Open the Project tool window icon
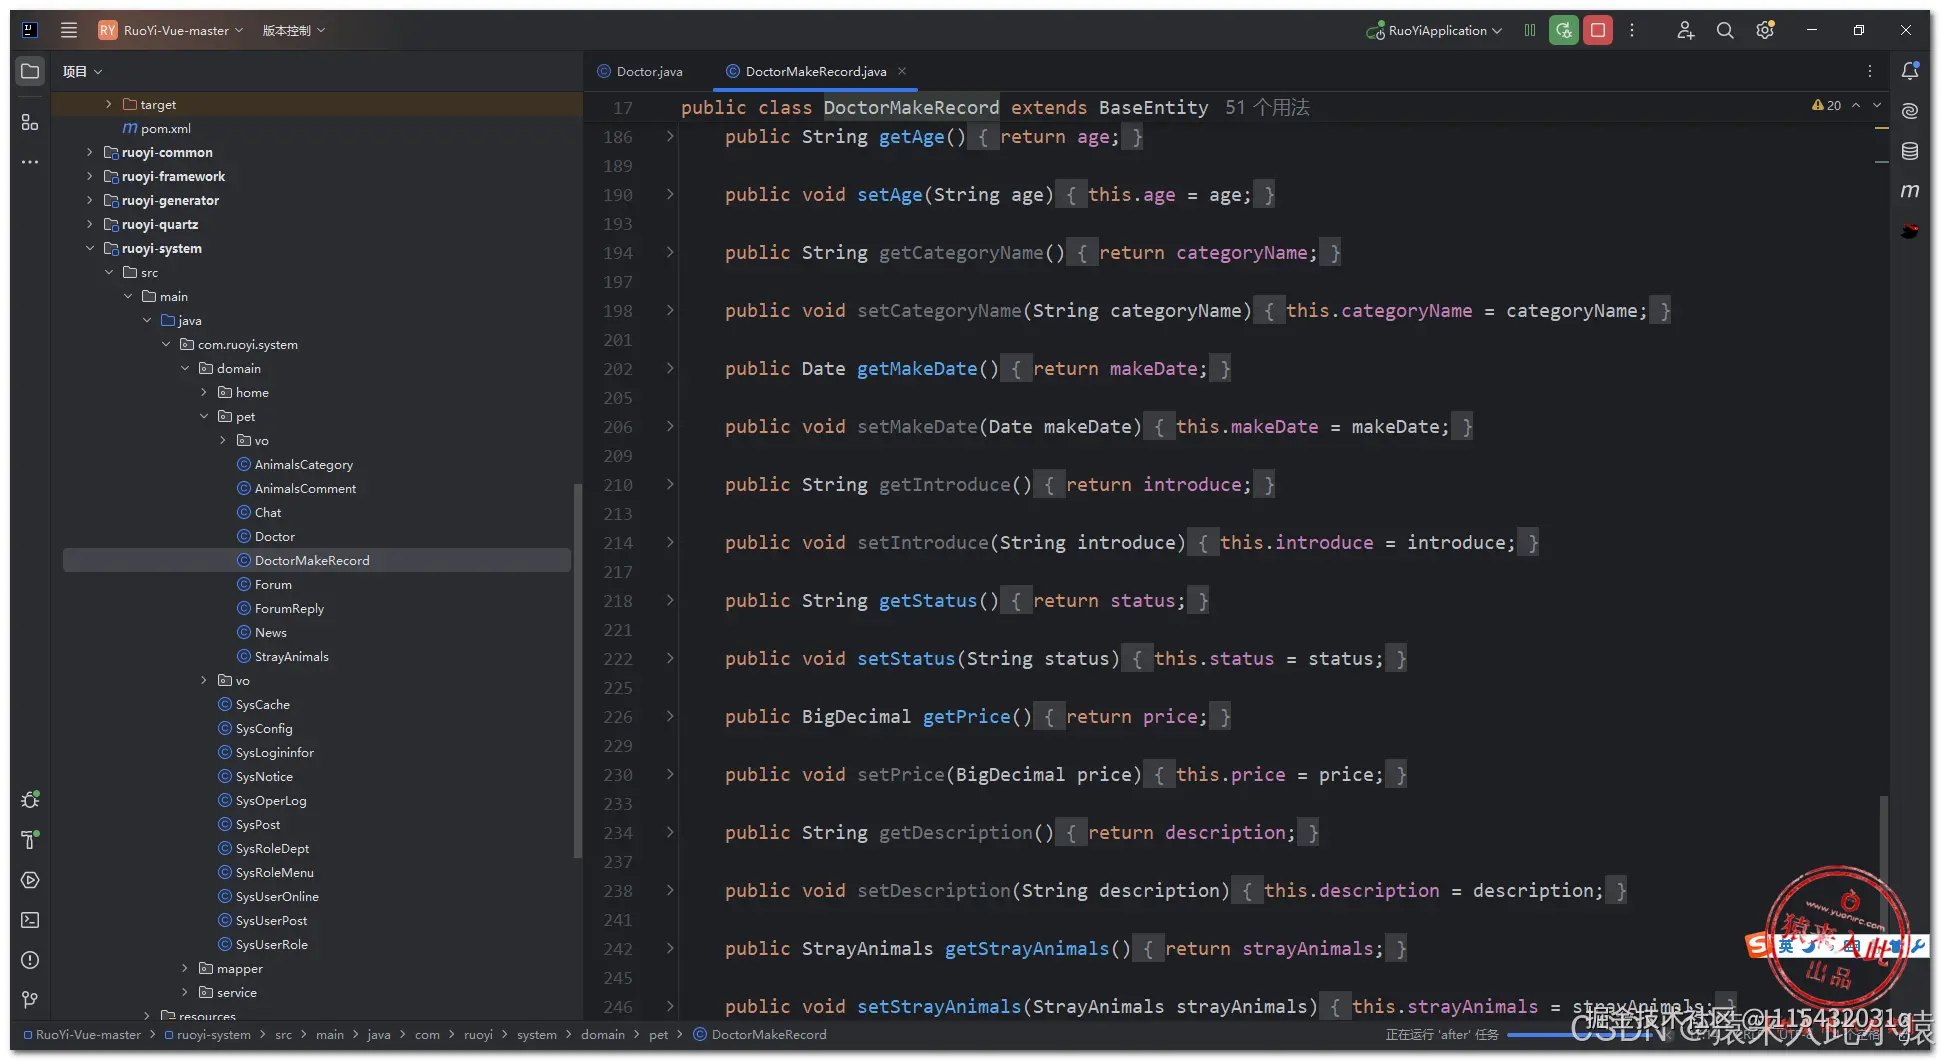 point(30,71)
